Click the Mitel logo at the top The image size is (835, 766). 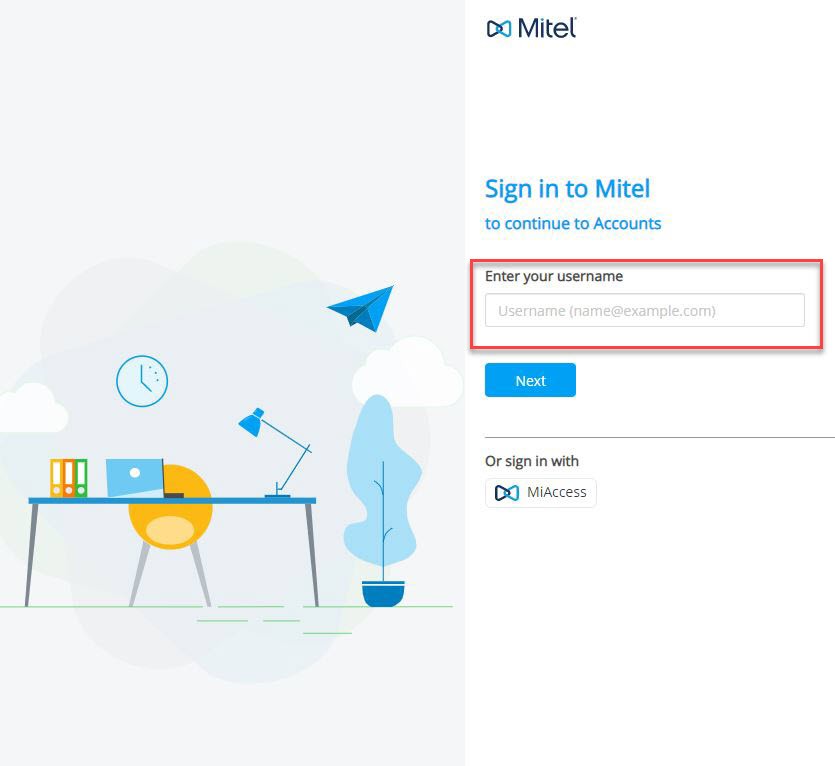(x=532, y=29)
